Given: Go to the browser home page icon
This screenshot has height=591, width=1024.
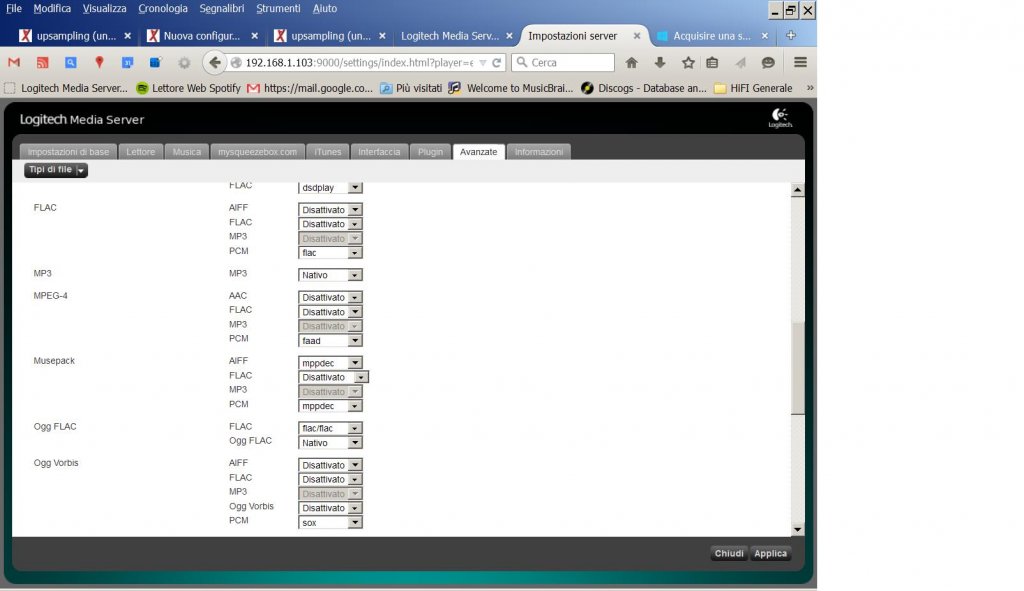Looking at the screenshot, I should pyautogui.click(x=632, y=63).
